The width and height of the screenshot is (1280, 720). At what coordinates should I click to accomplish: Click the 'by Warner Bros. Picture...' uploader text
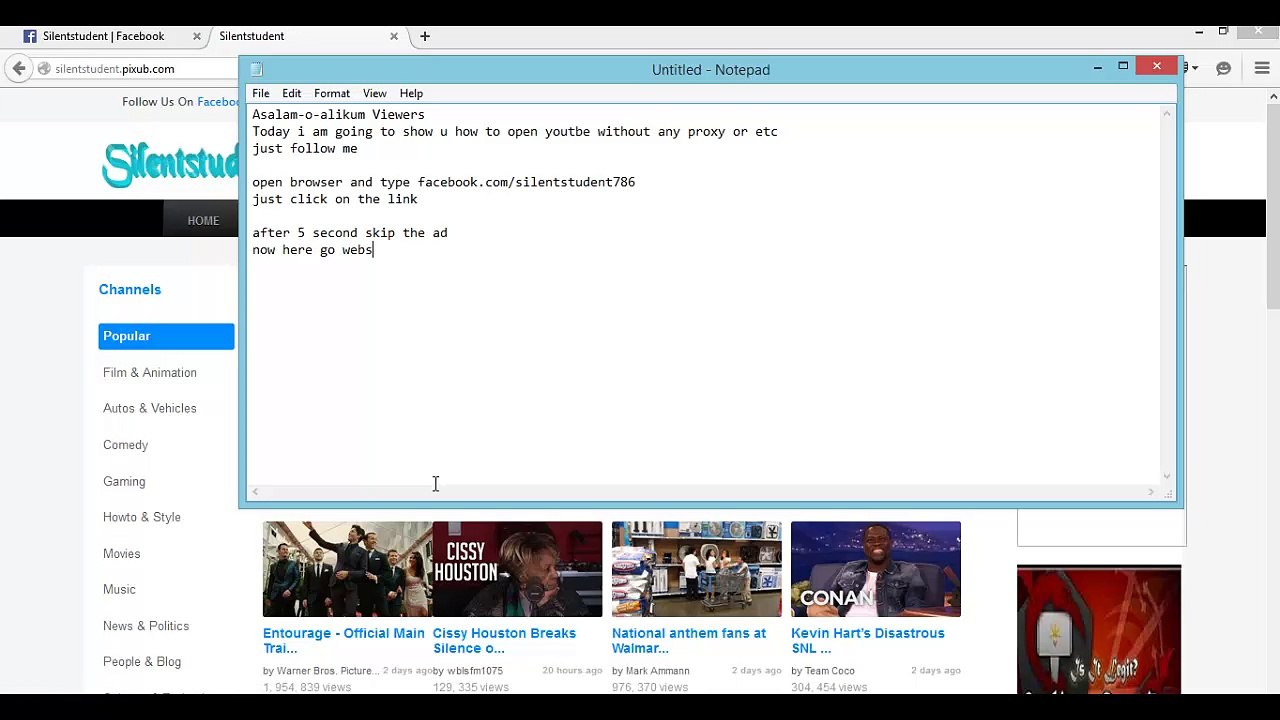320,671
